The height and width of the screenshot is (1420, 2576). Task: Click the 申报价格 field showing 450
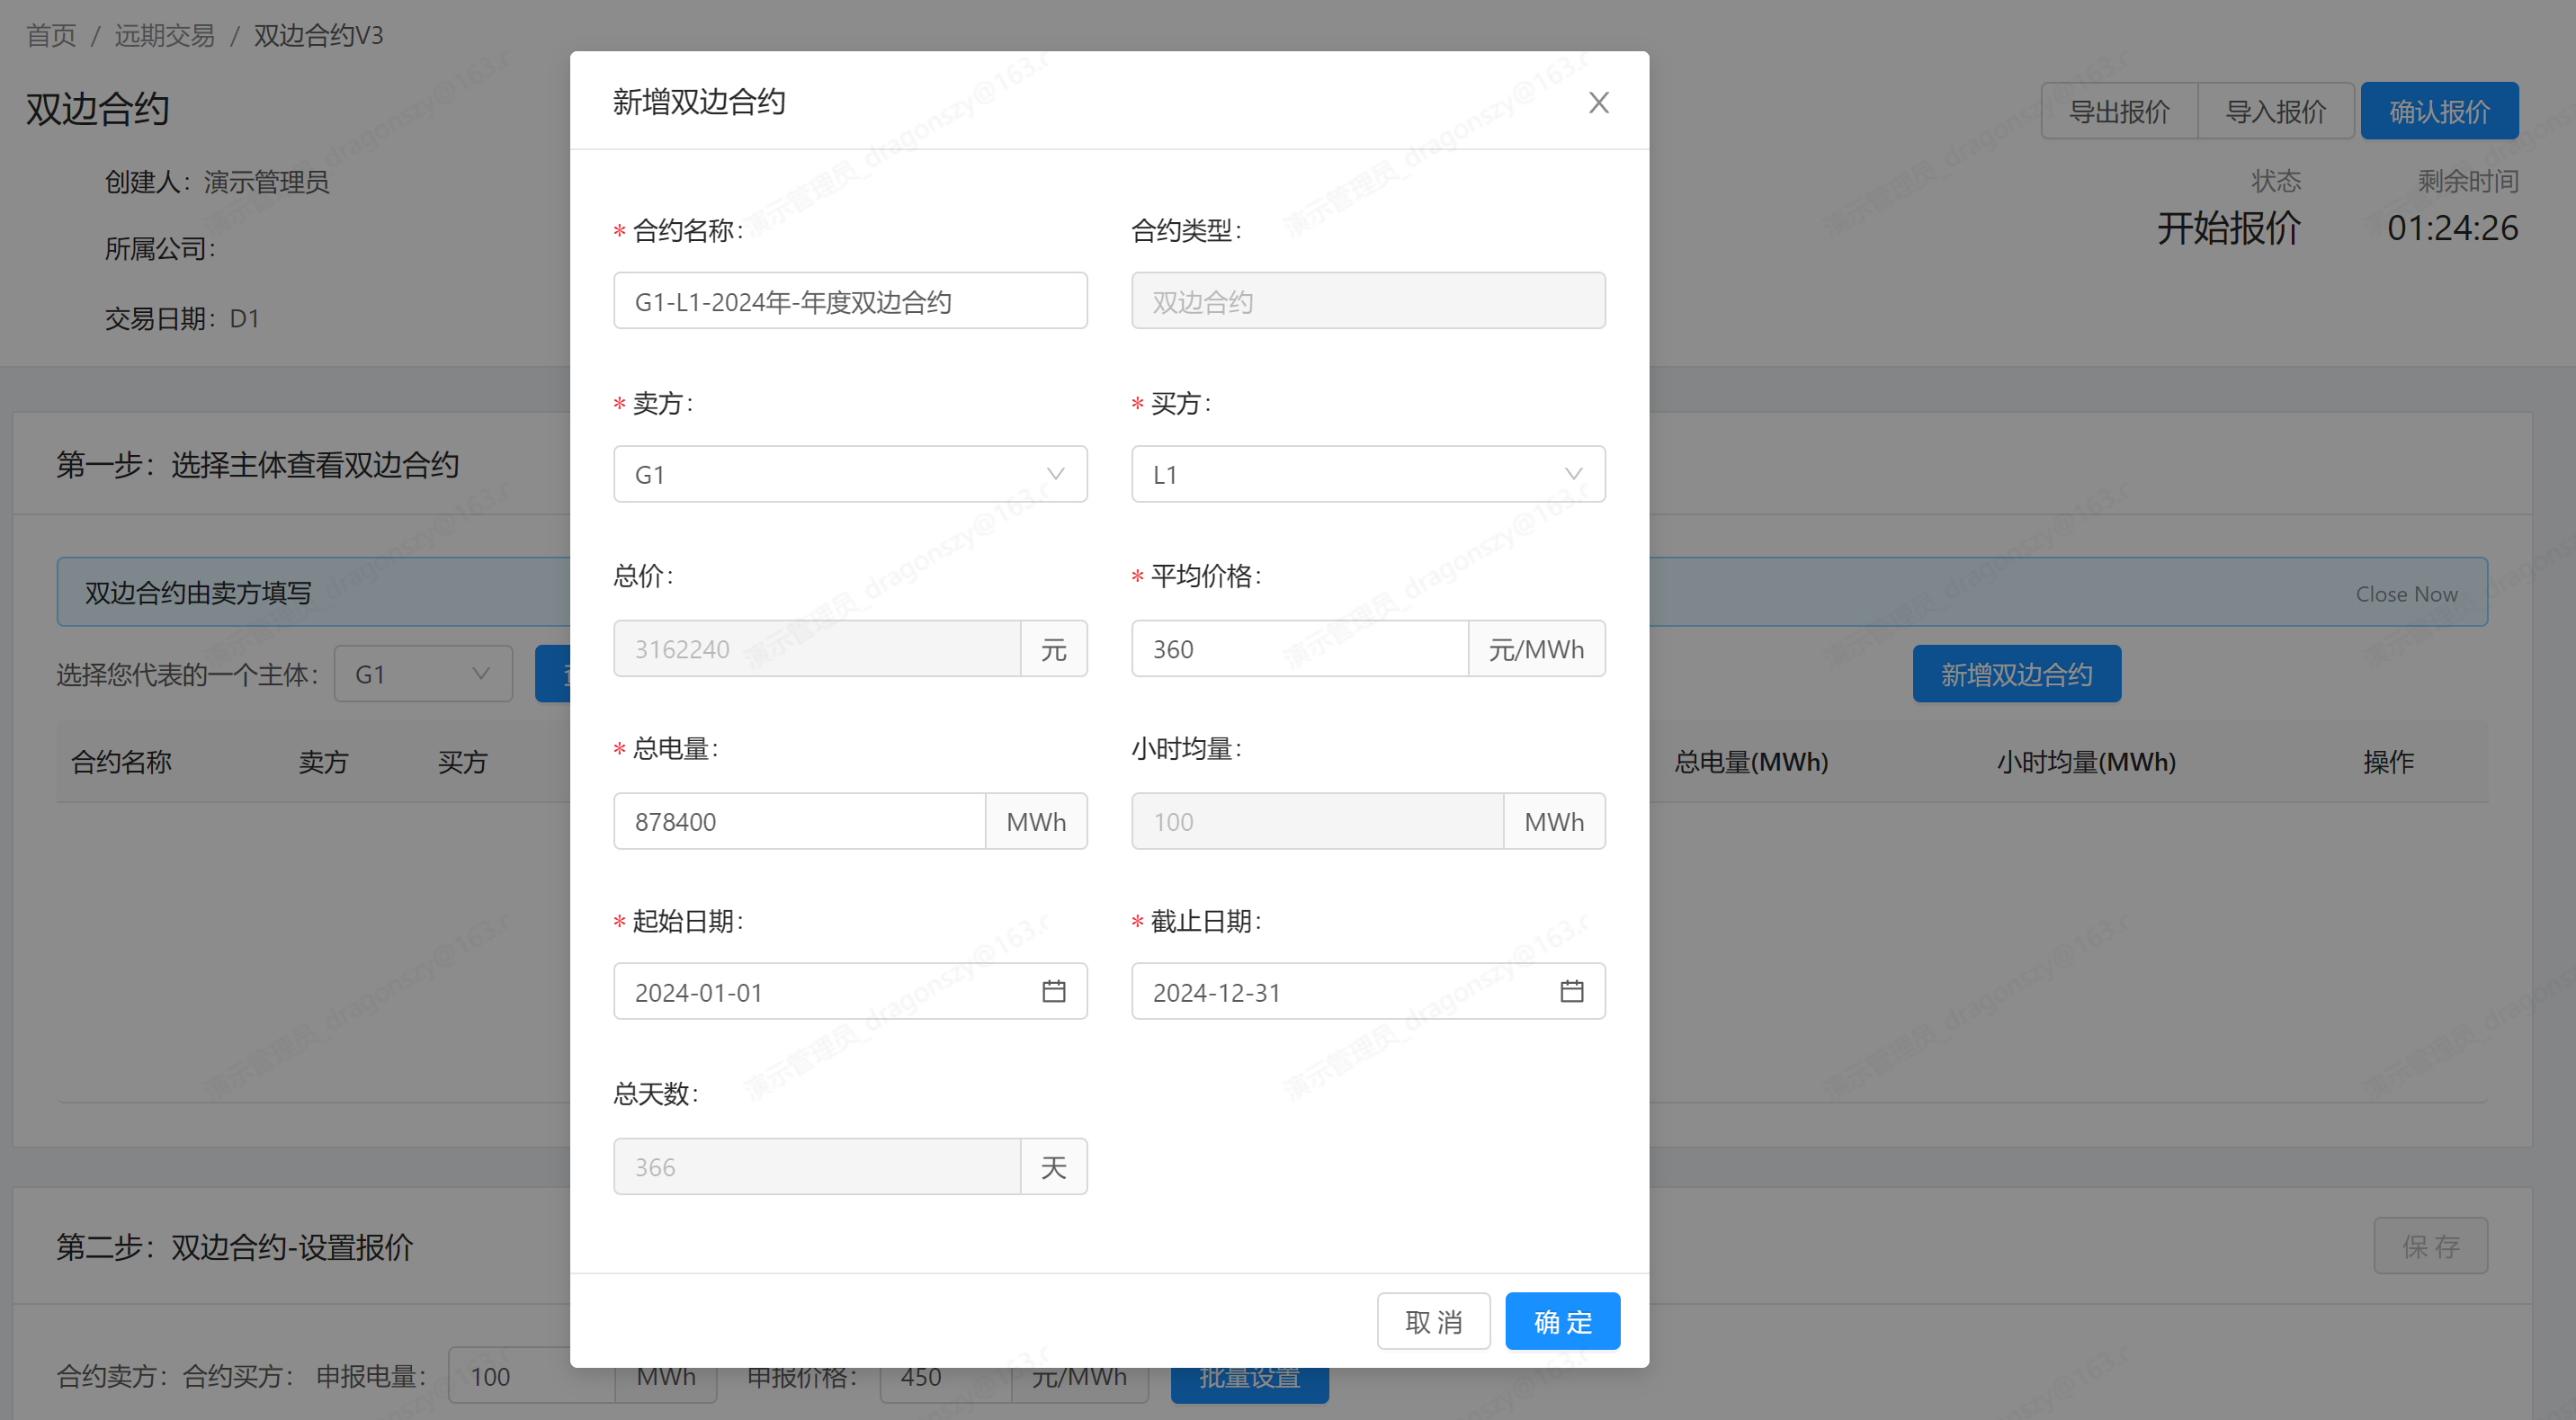pos(945,1376)
